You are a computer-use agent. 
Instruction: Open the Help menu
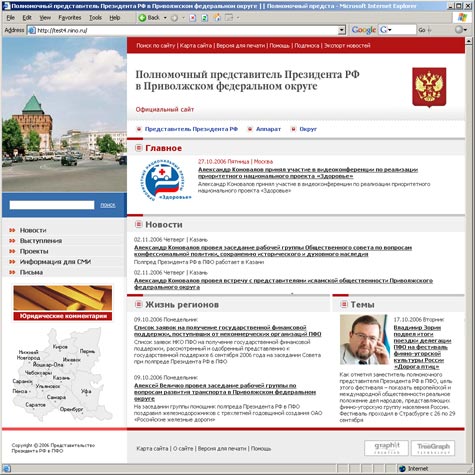click(x=115, y=18)
